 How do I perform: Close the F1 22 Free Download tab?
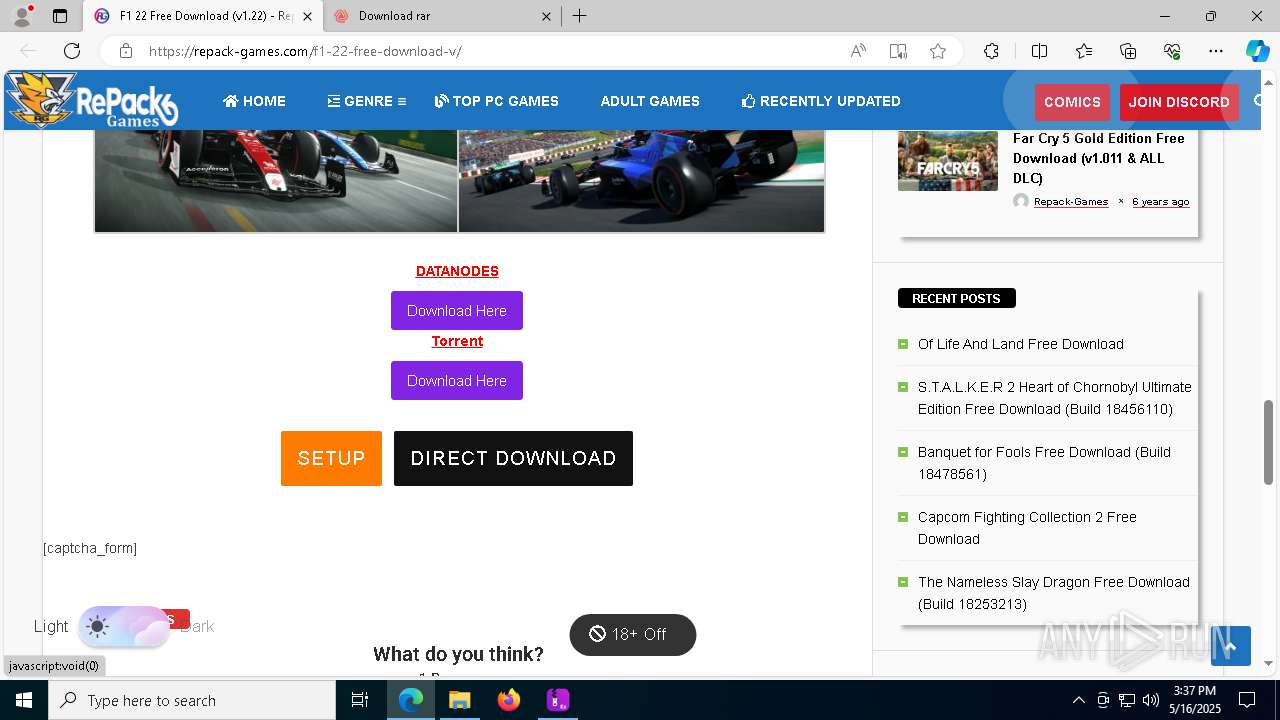coord(307,16)
